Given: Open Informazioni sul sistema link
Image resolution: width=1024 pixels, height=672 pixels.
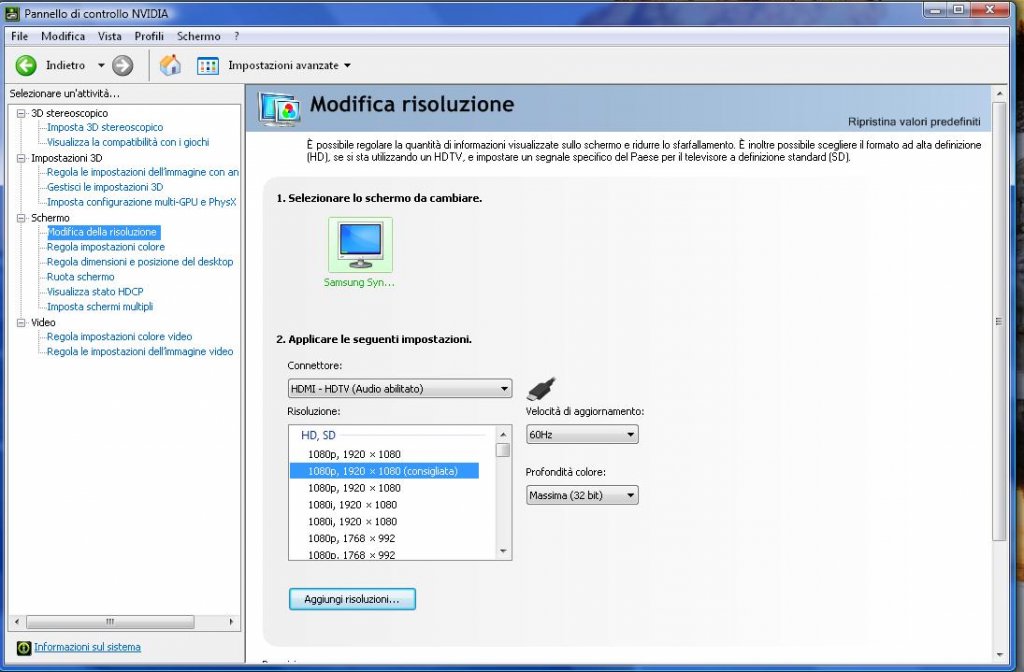Looking at the screenshot, I should click(x=88, y=647).
